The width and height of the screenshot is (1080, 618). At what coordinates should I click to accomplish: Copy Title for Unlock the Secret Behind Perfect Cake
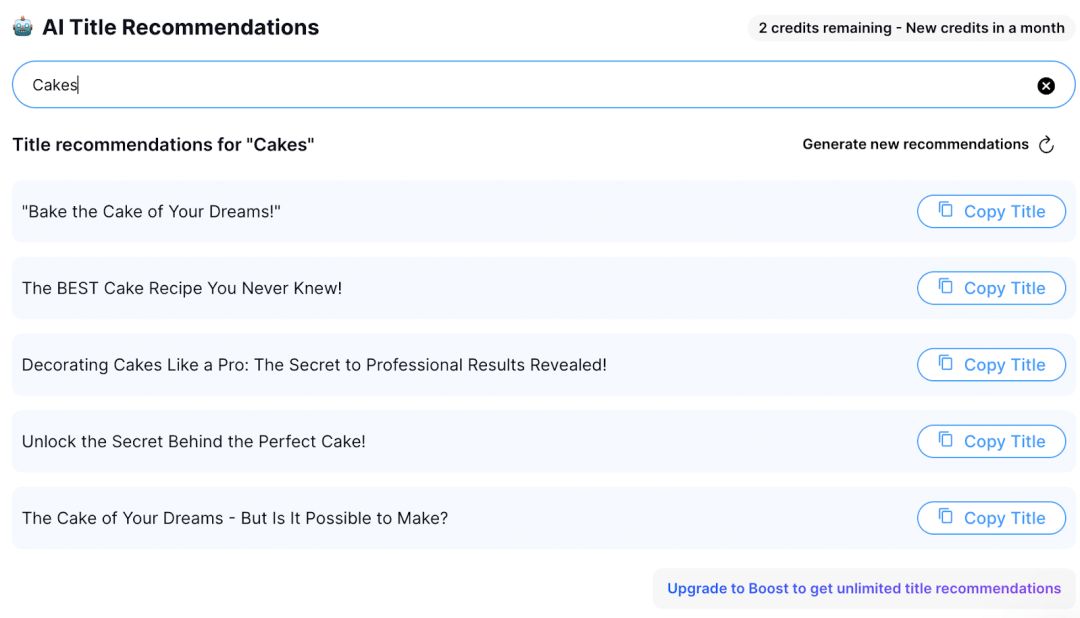991,441
